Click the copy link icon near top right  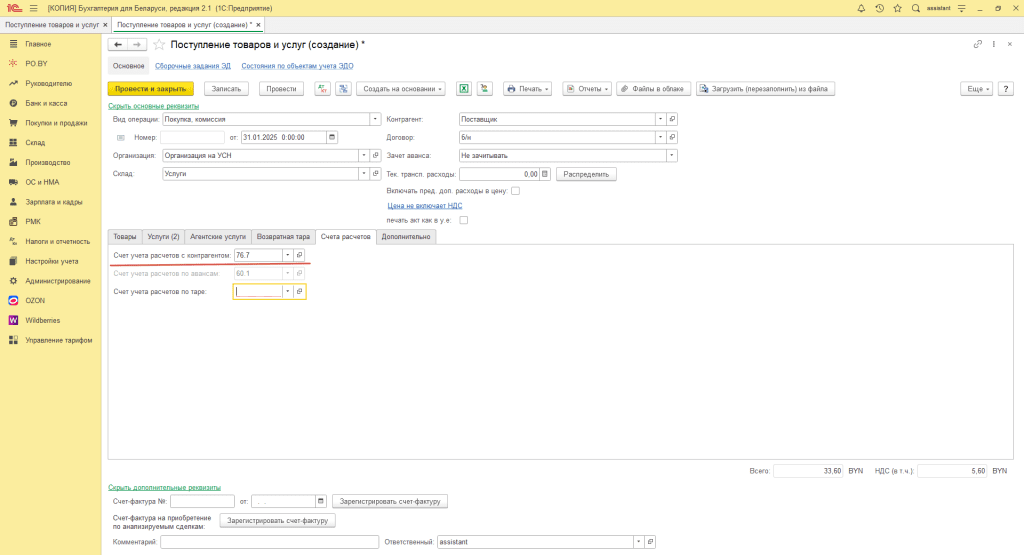[977, 45]
